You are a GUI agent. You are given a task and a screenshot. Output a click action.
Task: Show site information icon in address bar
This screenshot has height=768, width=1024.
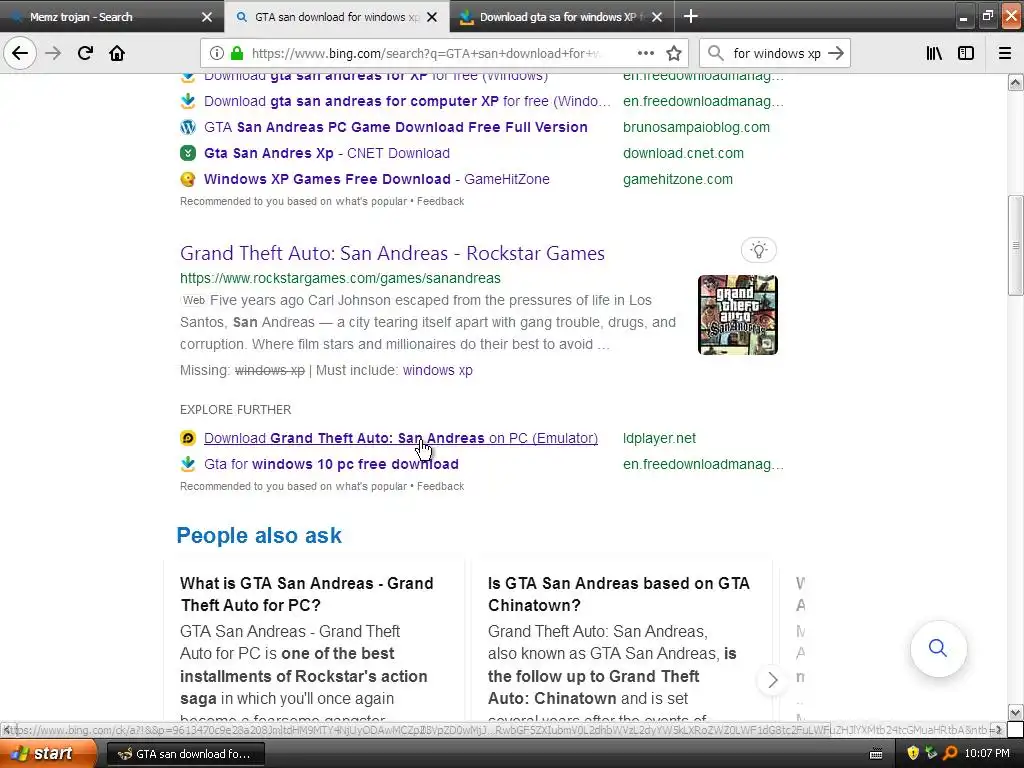point(217,53)
